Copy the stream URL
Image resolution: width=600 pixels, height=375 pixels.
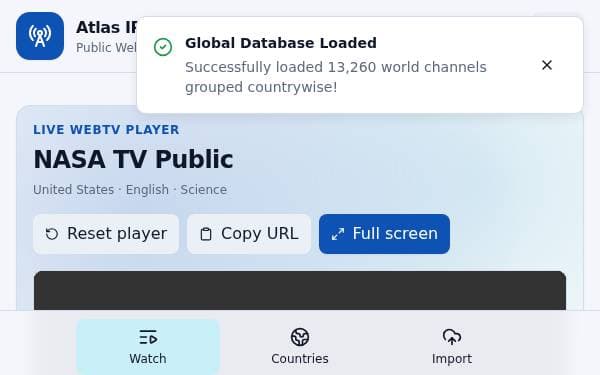click(x=249, y=234)
